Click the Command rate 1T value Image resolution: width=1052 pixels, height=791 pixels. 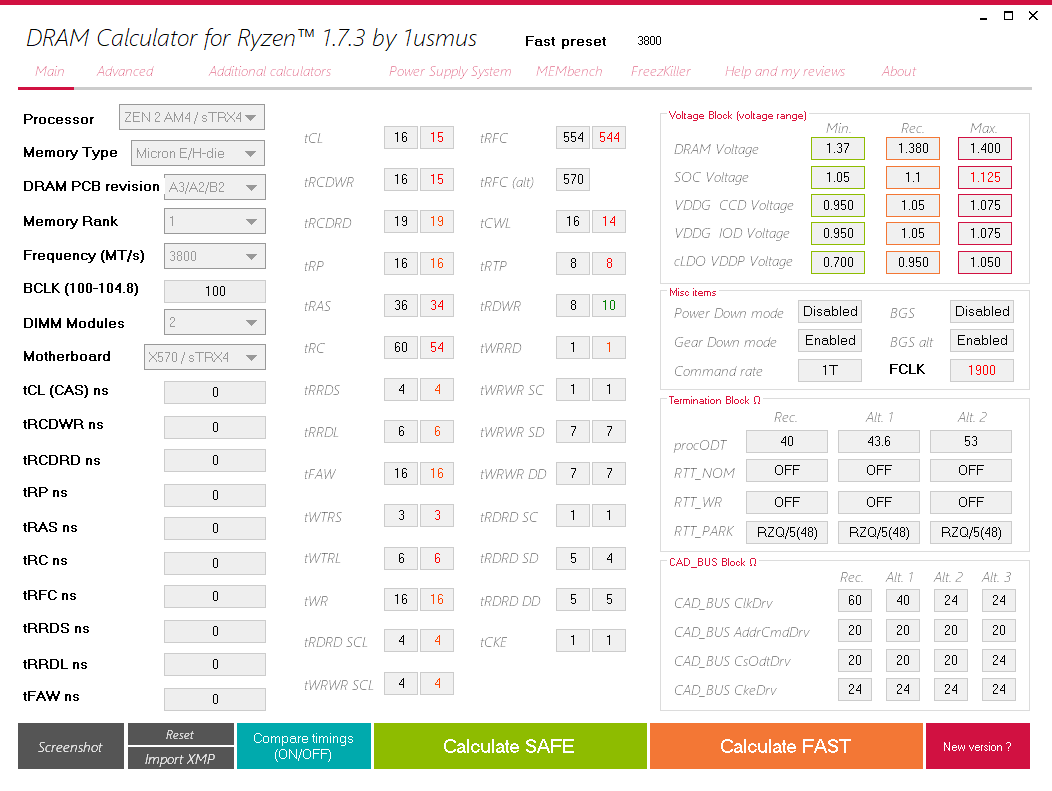click(x=830, y=370)
